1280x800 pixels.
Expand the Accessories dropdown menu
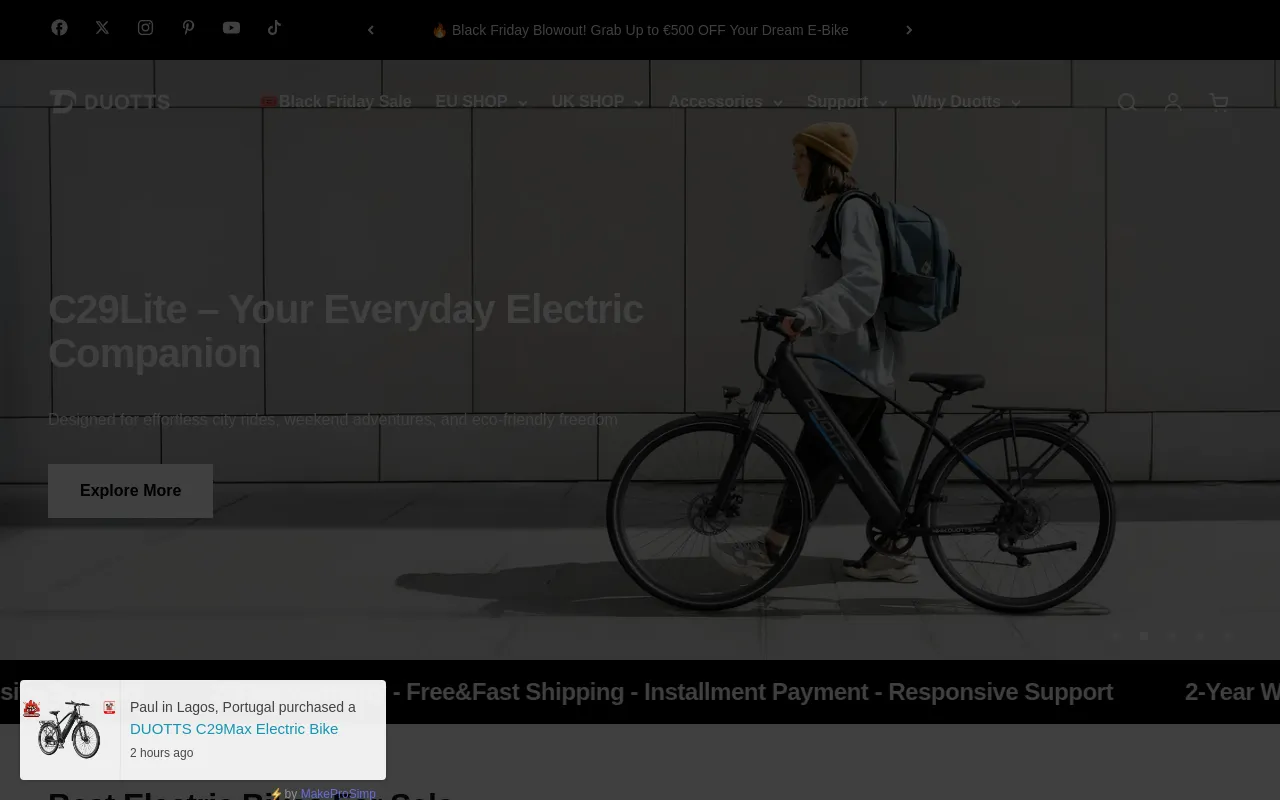725,102
